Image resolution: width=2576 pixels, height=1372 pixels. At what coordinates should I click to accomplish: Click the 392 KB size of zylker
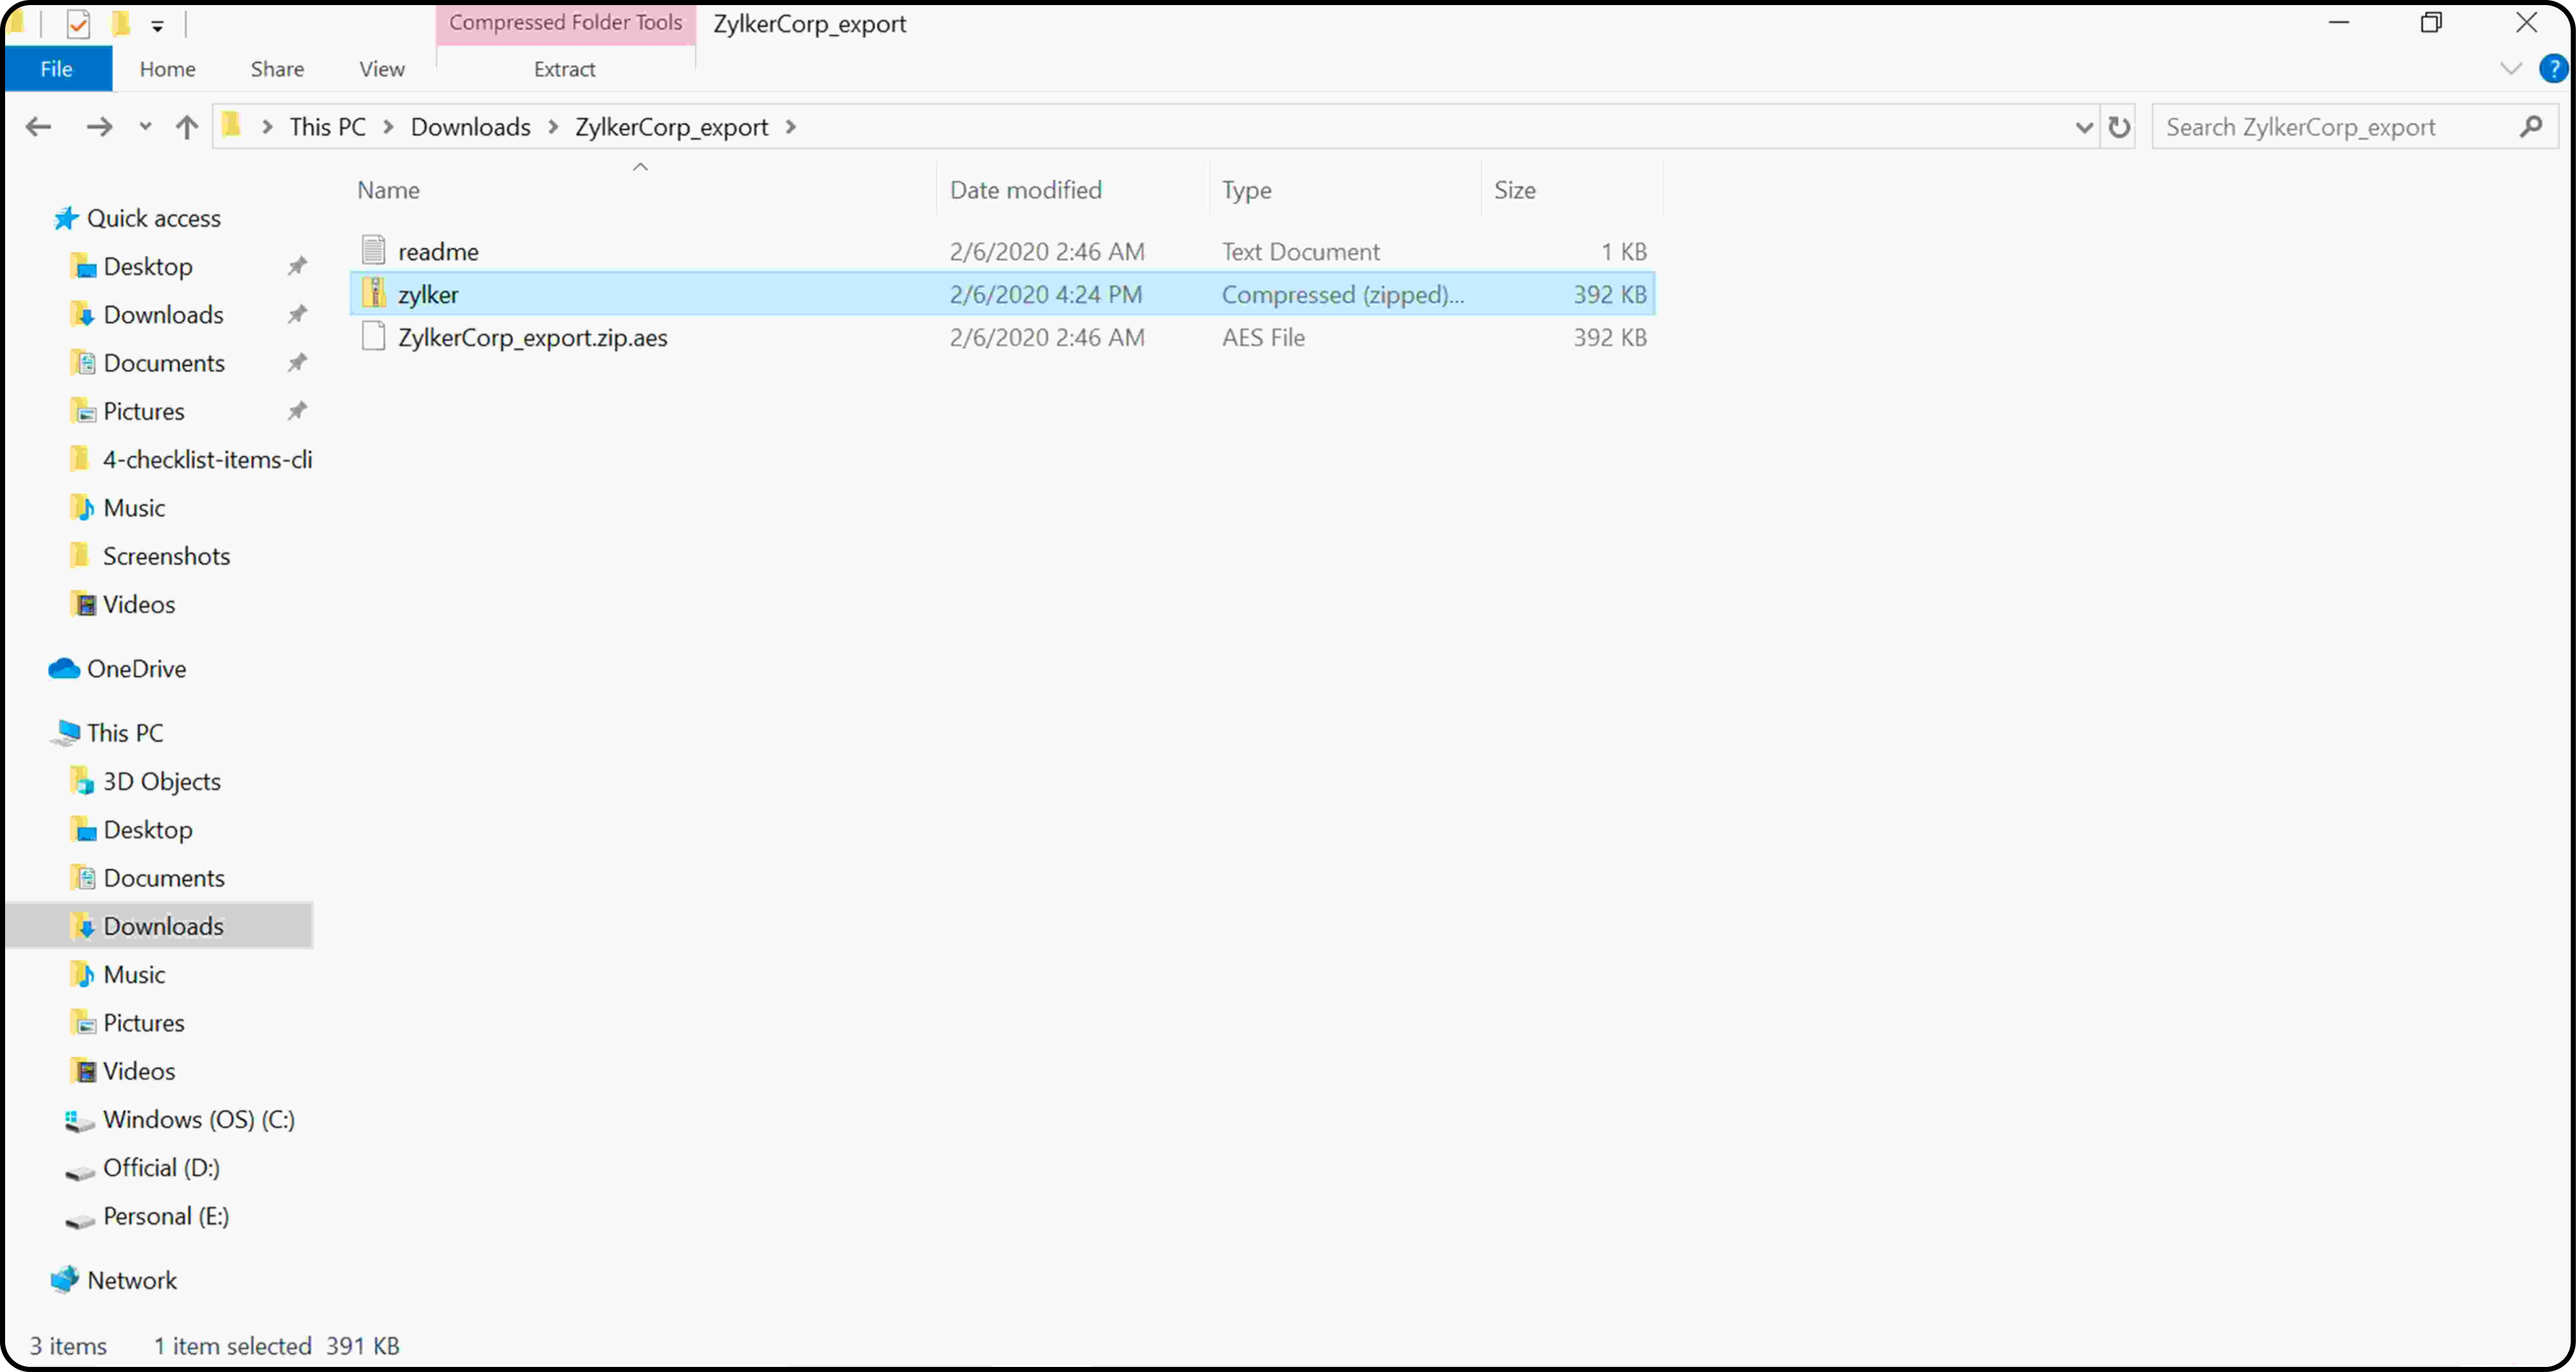click(1609, 294)
